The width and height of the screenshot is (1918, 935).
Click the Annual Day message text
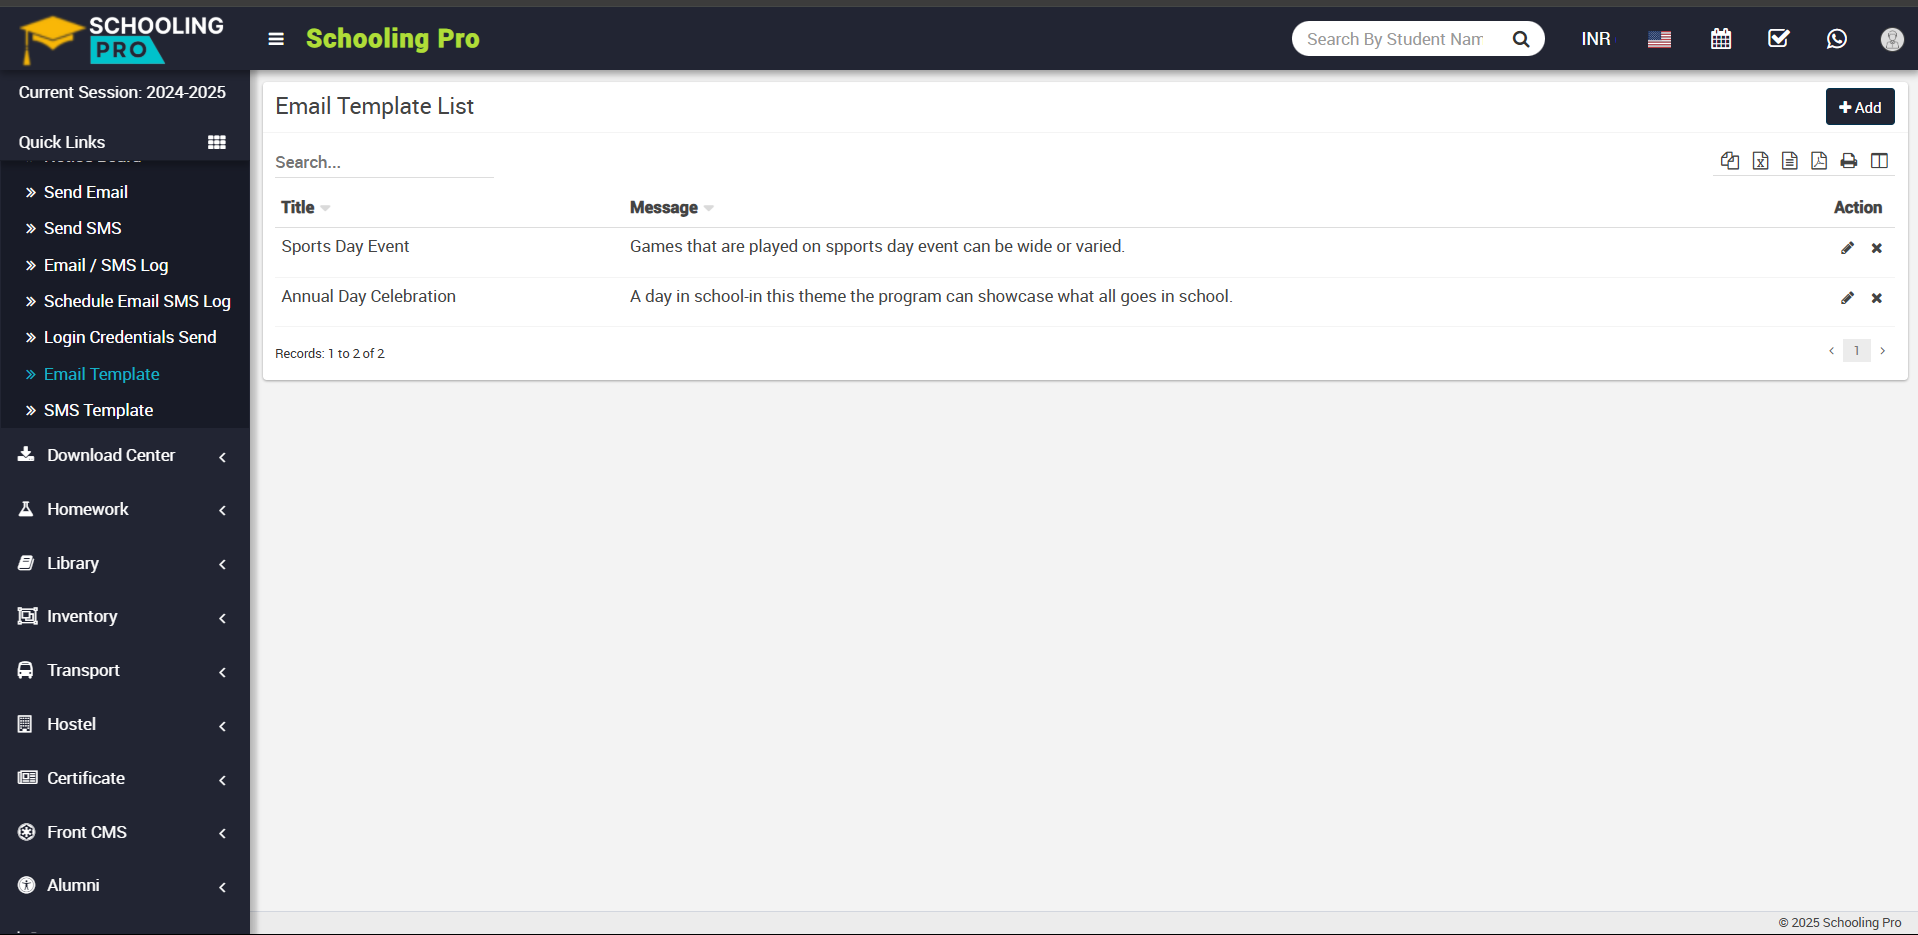(931, 296)
